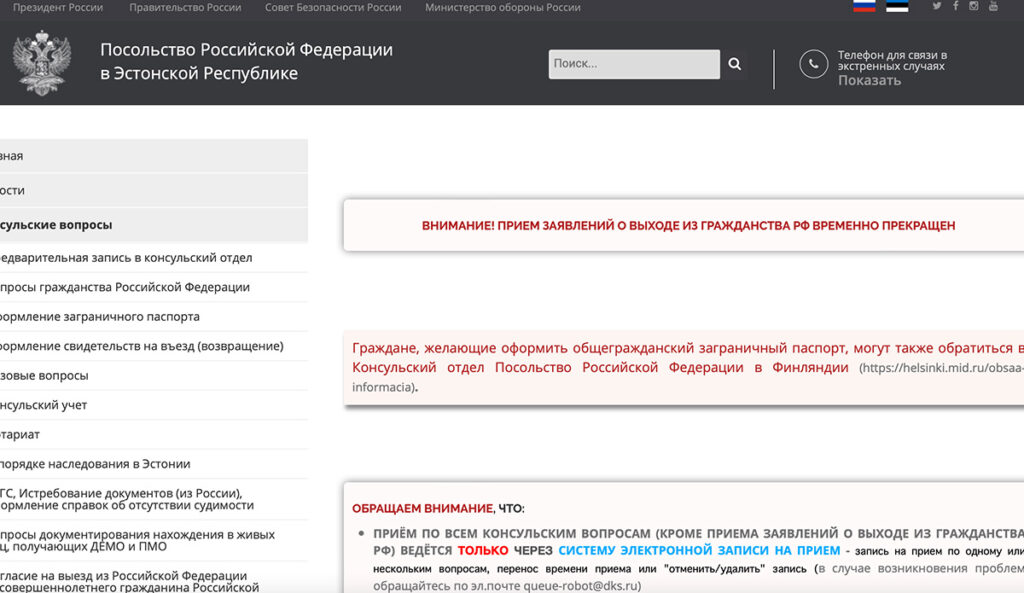Click the emergency phone circle icon

[814, 64]
